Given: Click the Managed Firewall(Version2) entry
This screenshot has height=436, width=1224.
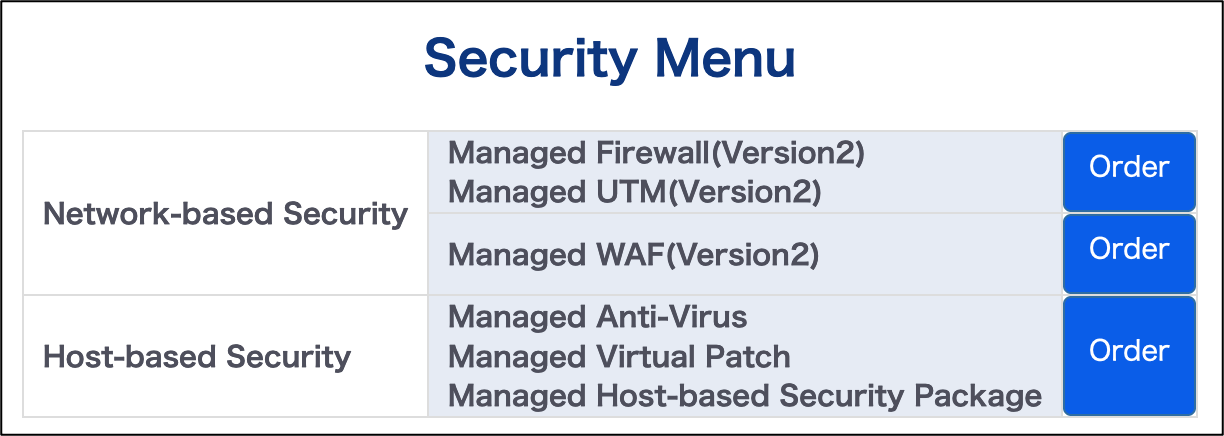Looking at the screenshot, I should coord(656,153).
